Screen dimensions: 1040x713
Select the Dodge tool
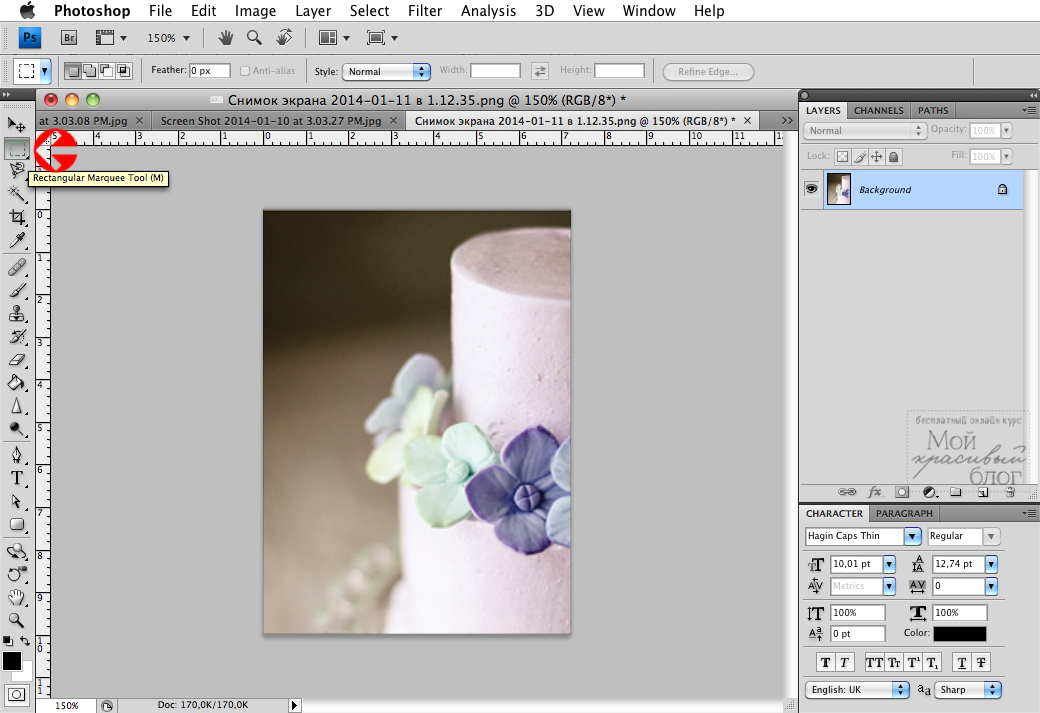click(x=17, y=429)
